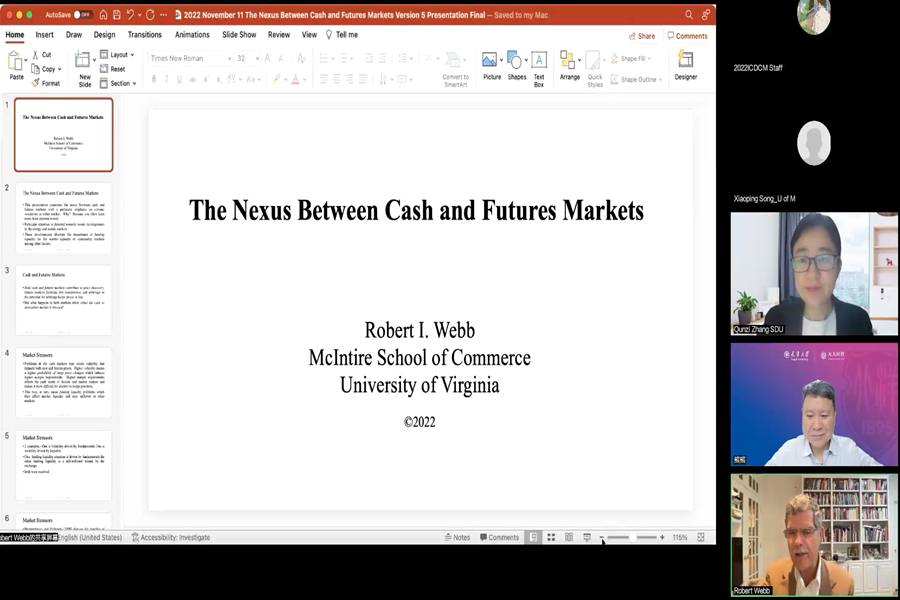Switch to Slide Sorter view
The height and width of the screenshot is (600, 900).
551,537
